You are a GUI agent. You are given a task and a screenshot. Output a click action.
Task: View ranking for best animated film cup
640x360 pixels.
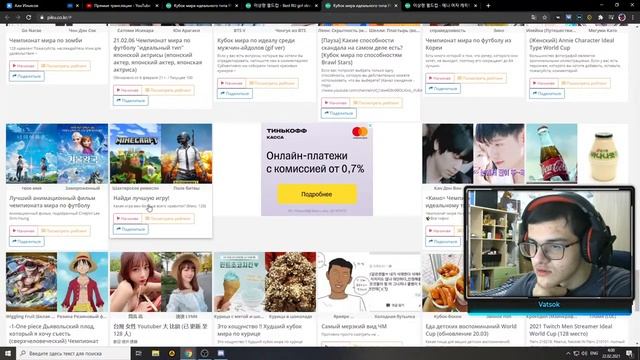click(x=64, y=231)
